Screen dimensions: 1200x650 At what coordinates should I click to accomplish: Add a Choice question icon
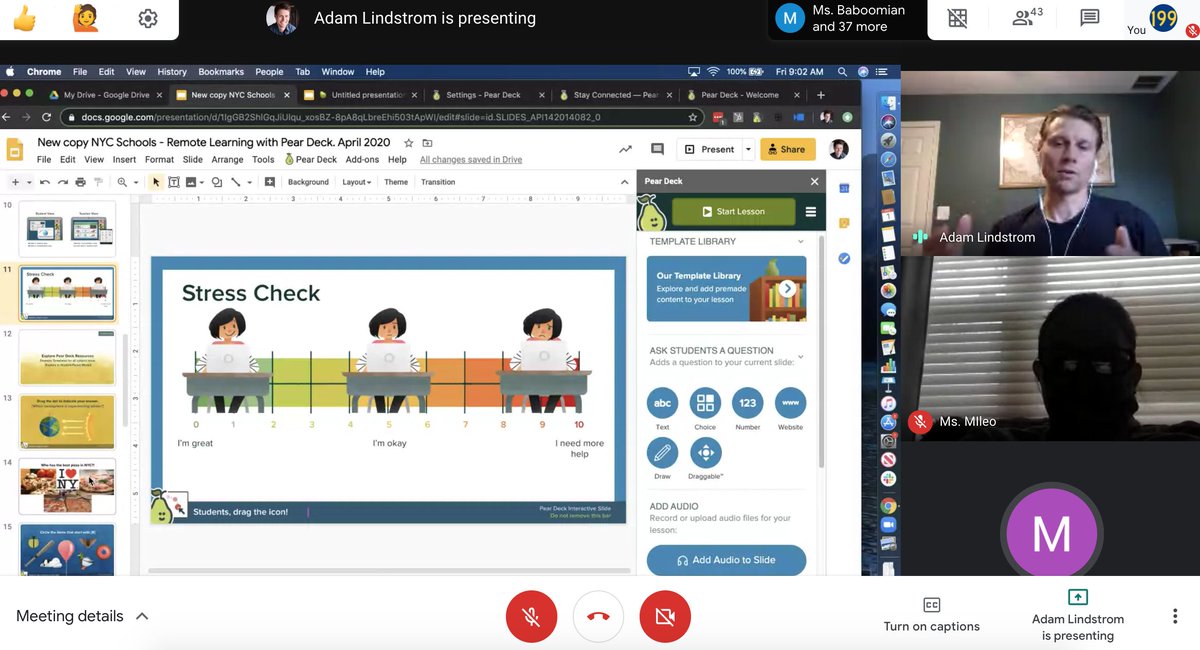pos(705,403)
